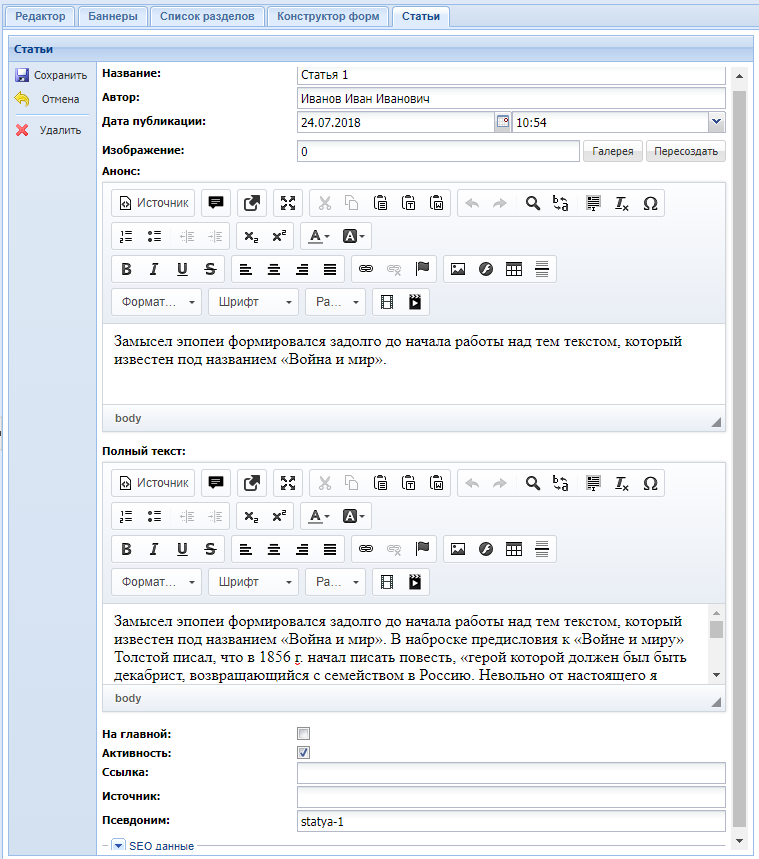
Task: Click the Псевдоним field with statya-1
Action: pos(511,821)
